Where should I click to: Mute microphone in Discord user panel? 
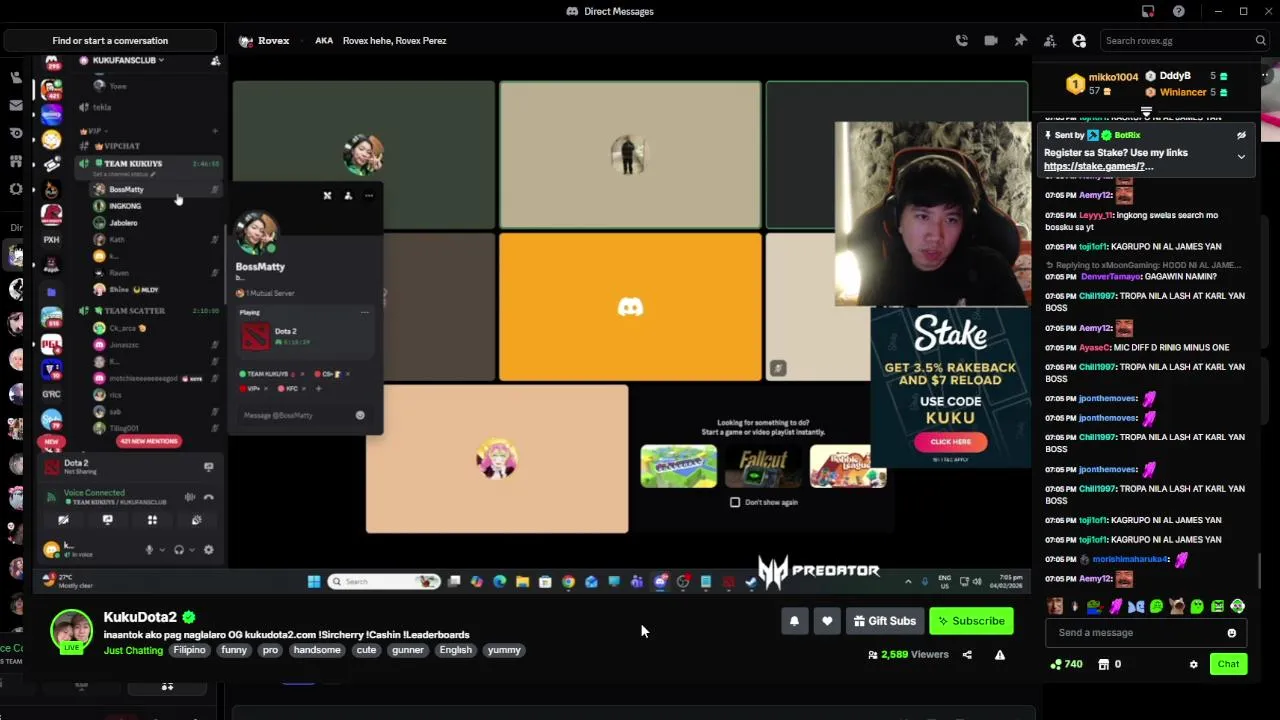click(x=149, y=550)
